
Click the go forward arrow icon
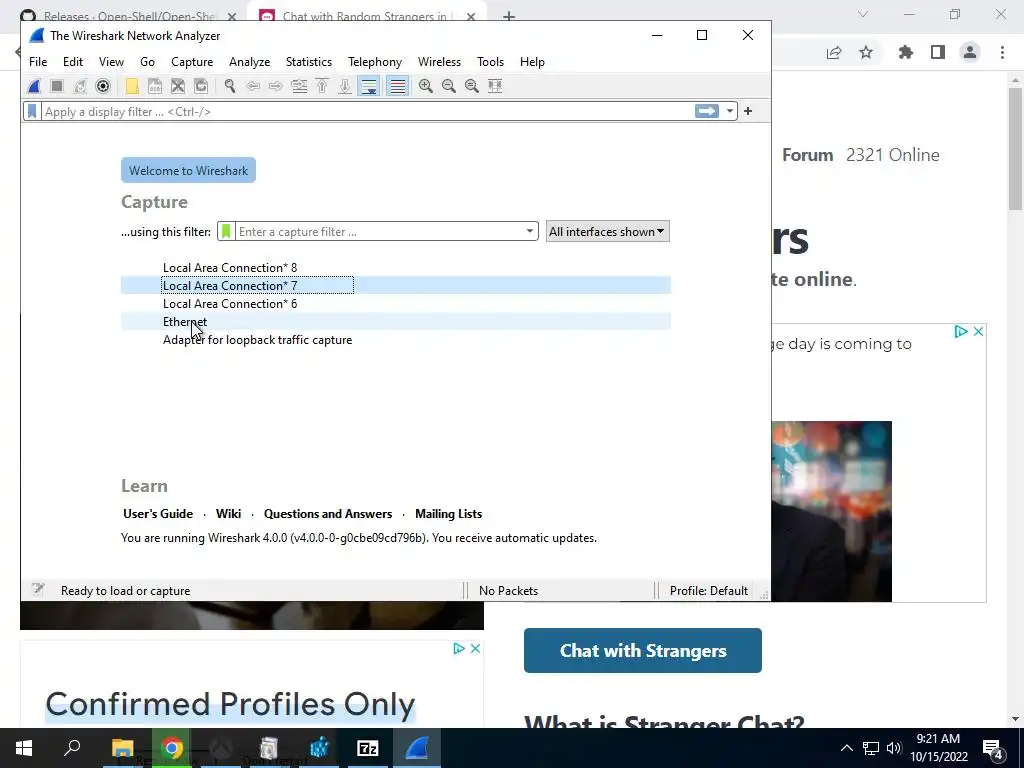276,86
